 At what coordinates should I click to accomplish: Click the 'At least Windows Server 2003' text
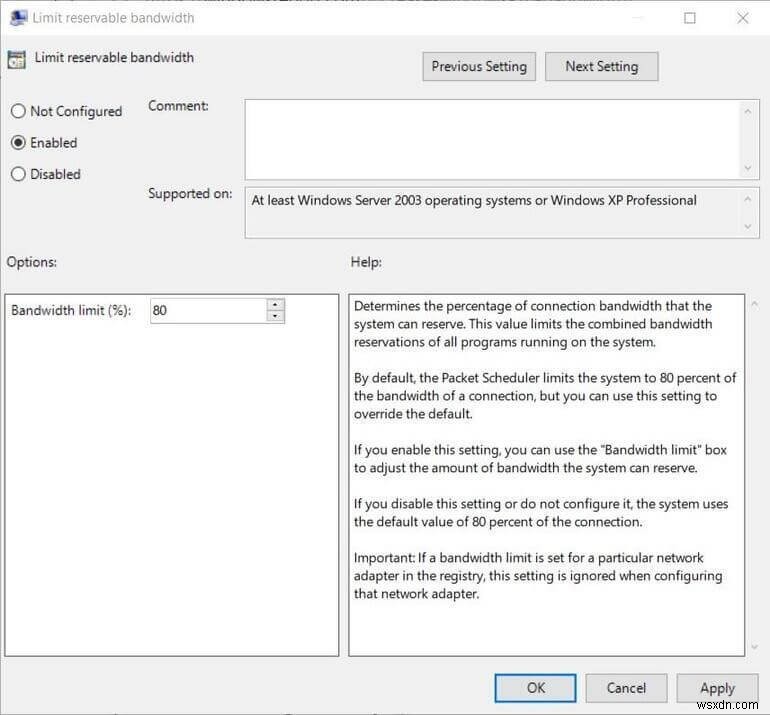coord(474,200)
